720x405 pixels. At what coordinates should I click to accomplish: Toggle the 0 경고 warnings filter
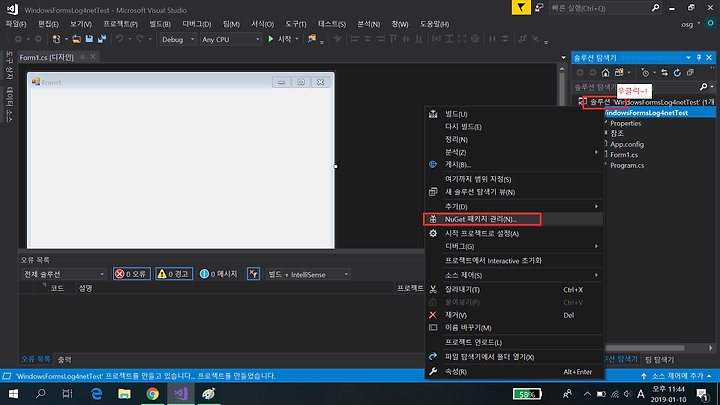(174, 274)
